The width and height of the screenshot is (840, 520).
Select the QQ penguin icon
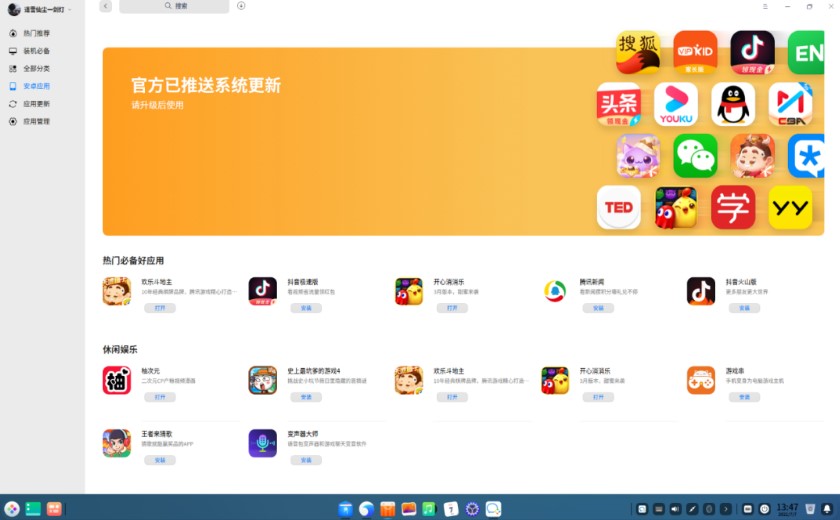click(x=733, y=104)
